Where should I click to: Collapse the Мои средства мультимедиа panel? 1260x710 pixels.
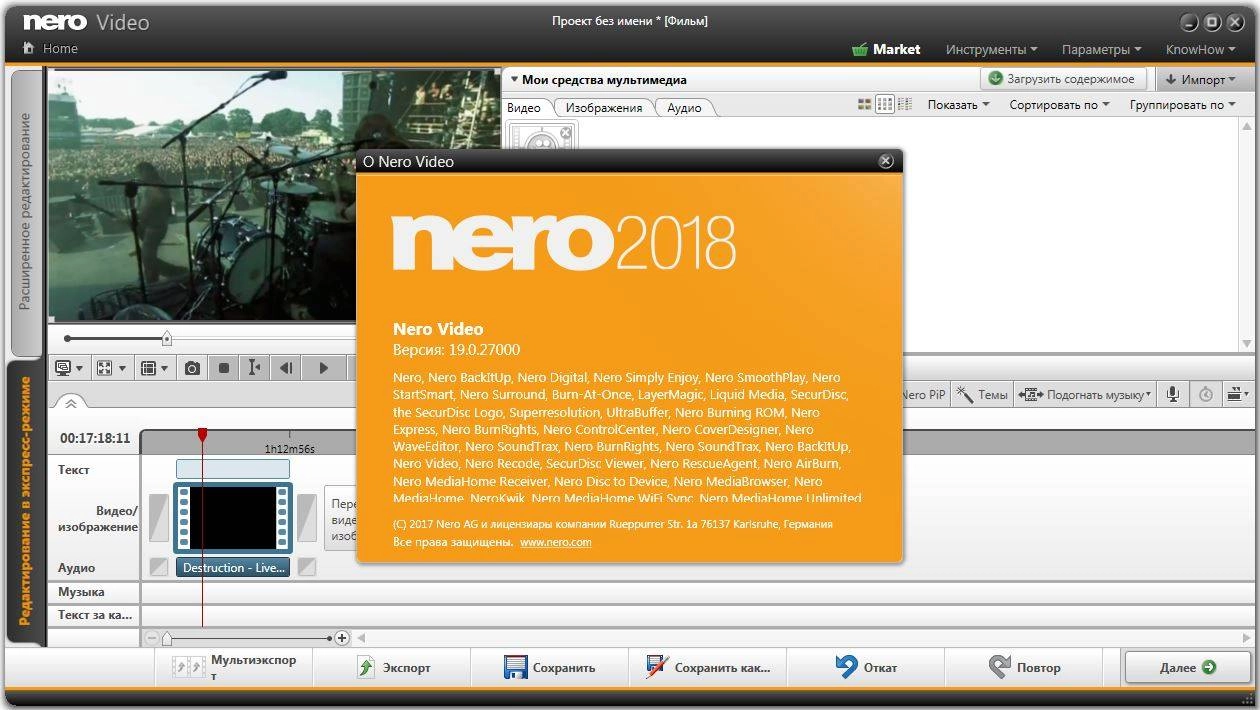[x=515, y=79]
